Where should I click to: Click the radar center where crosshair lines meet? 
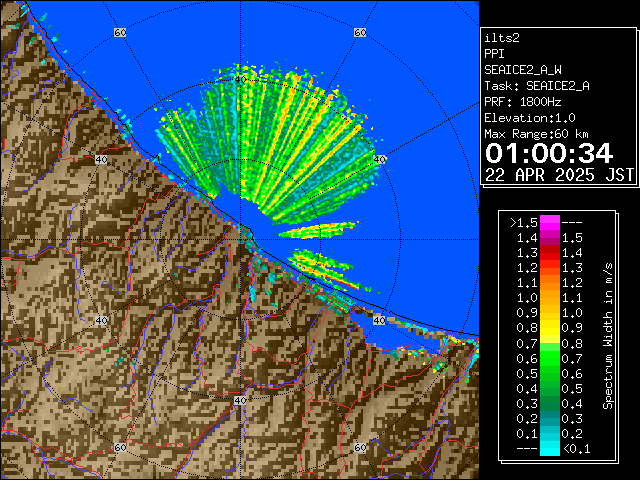(240, 240)
